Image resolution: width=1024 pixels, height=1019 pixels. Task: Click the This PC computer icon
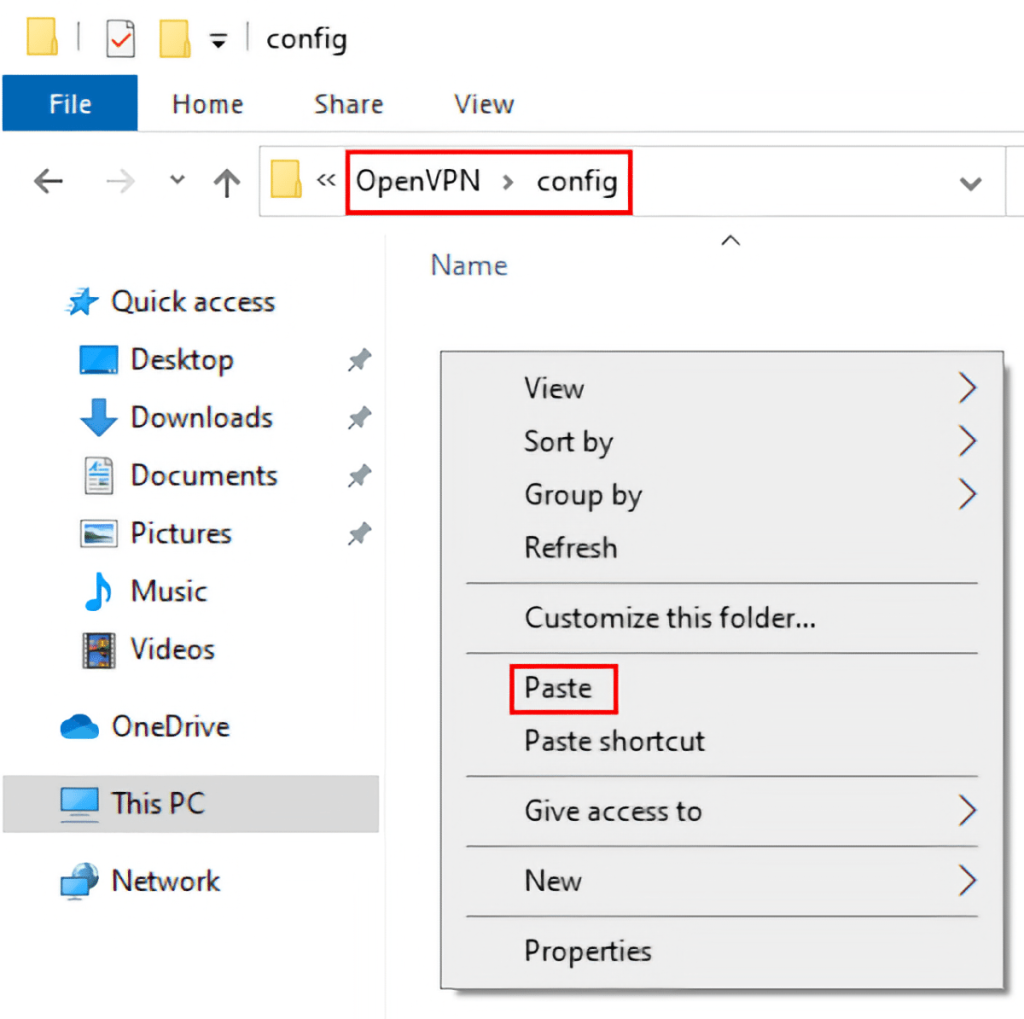point(80,804)
